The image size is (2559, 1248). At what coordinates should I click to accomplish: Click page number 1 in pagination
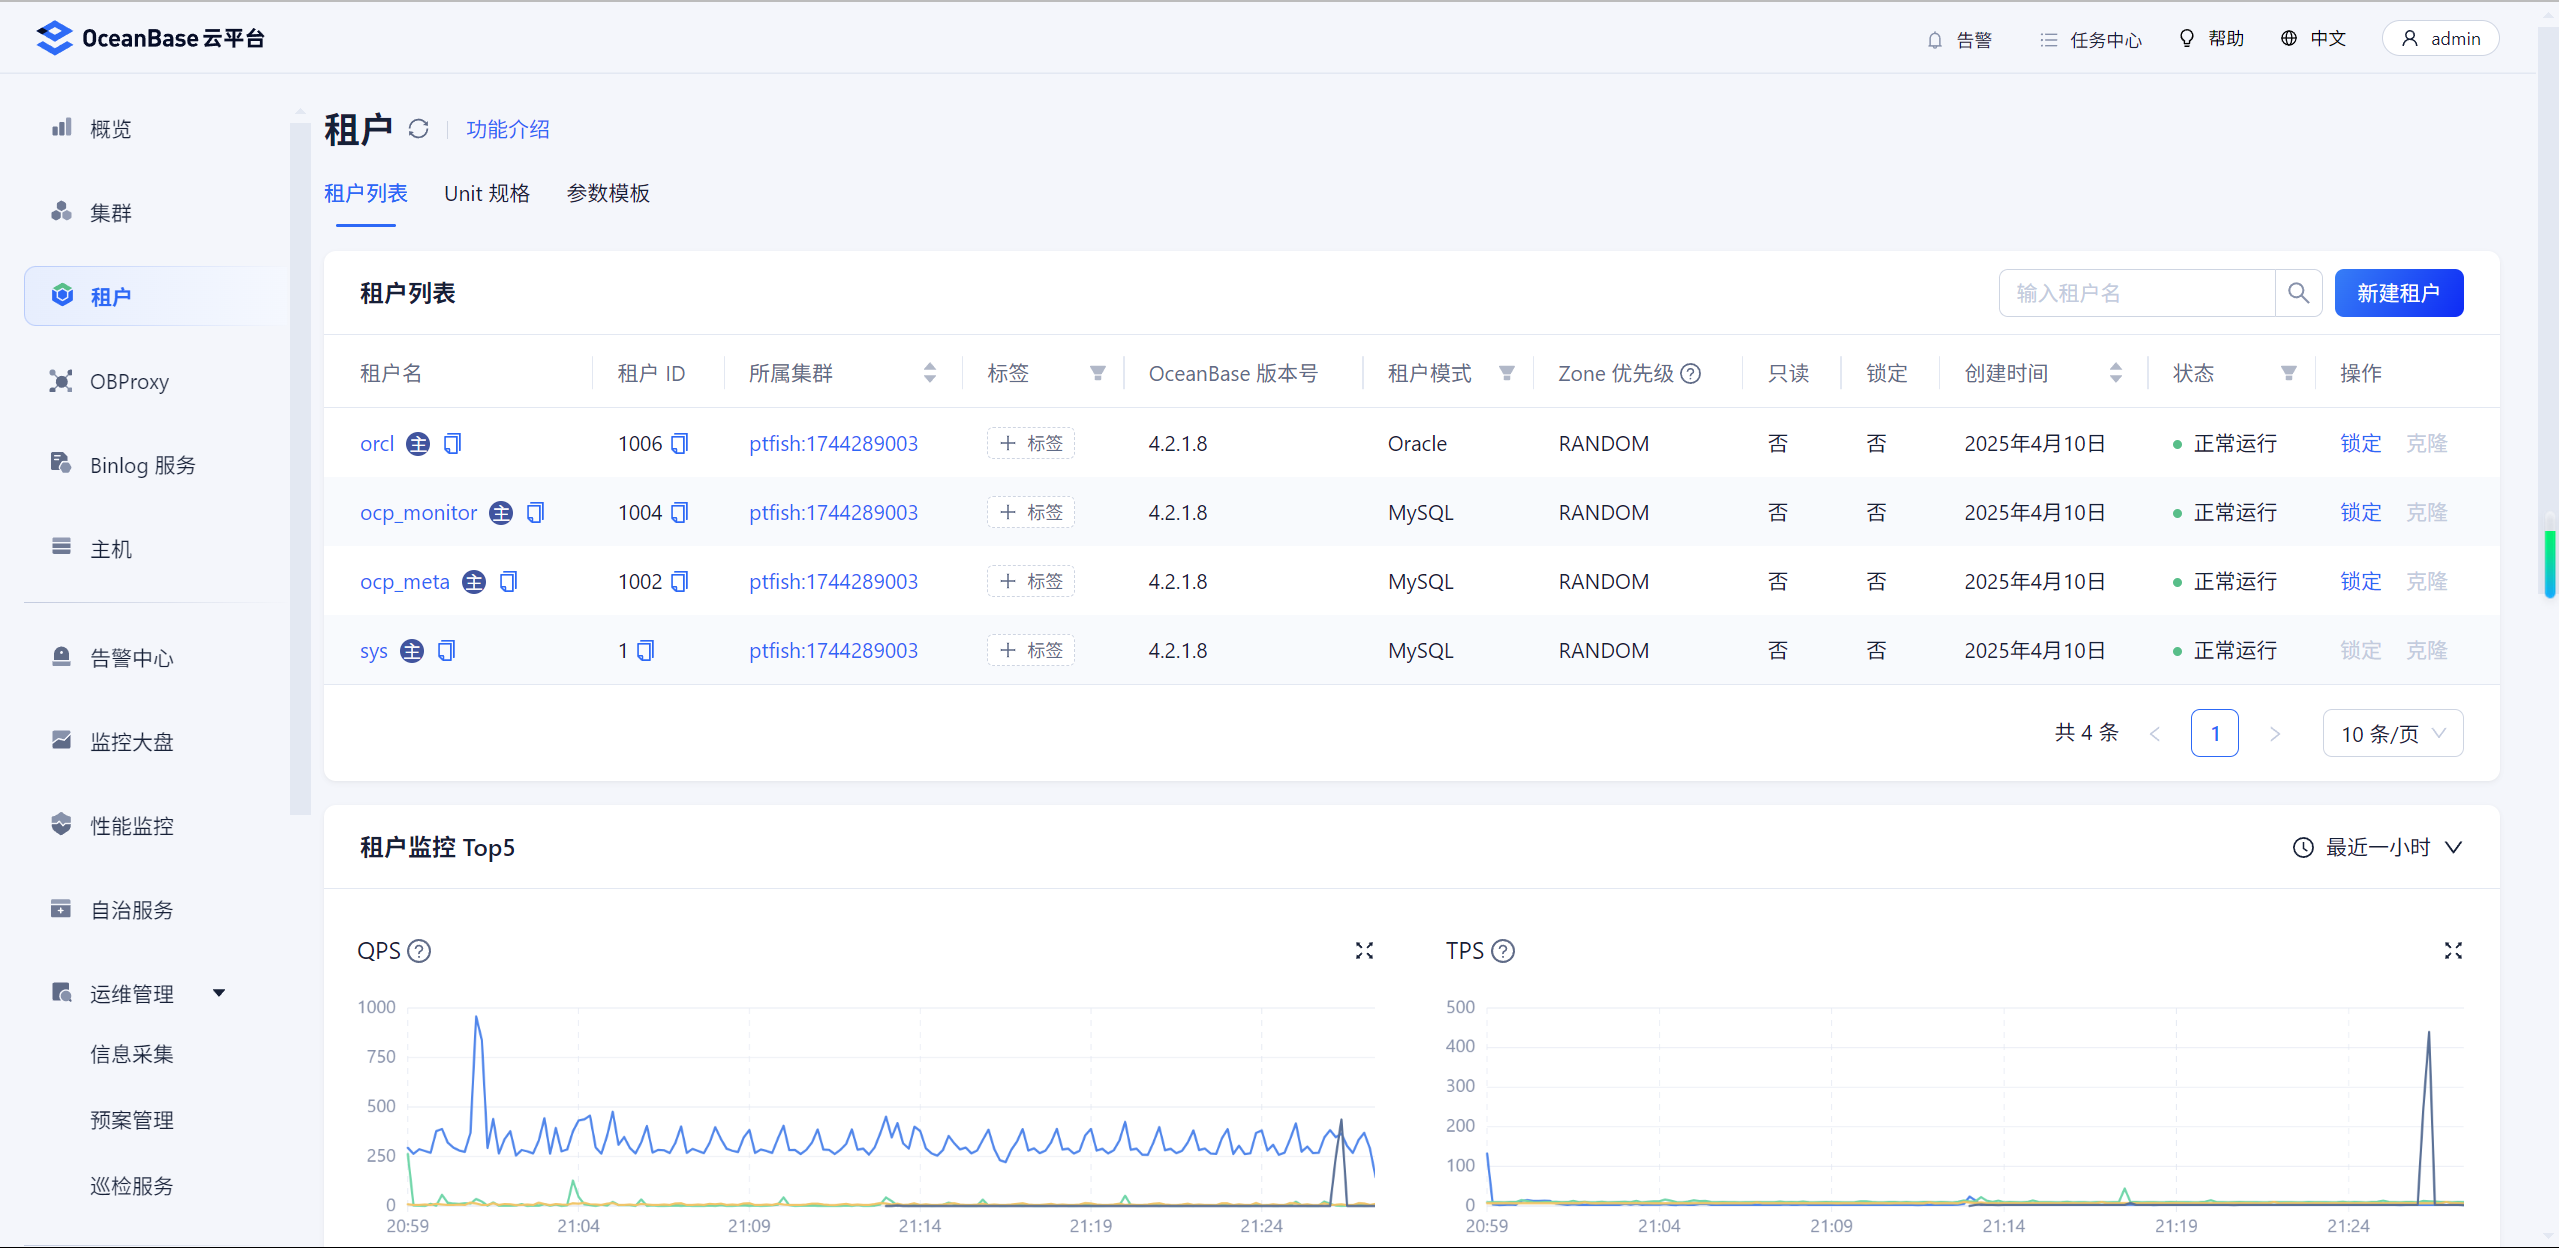pyautogui.click(x=2215, y=734)
